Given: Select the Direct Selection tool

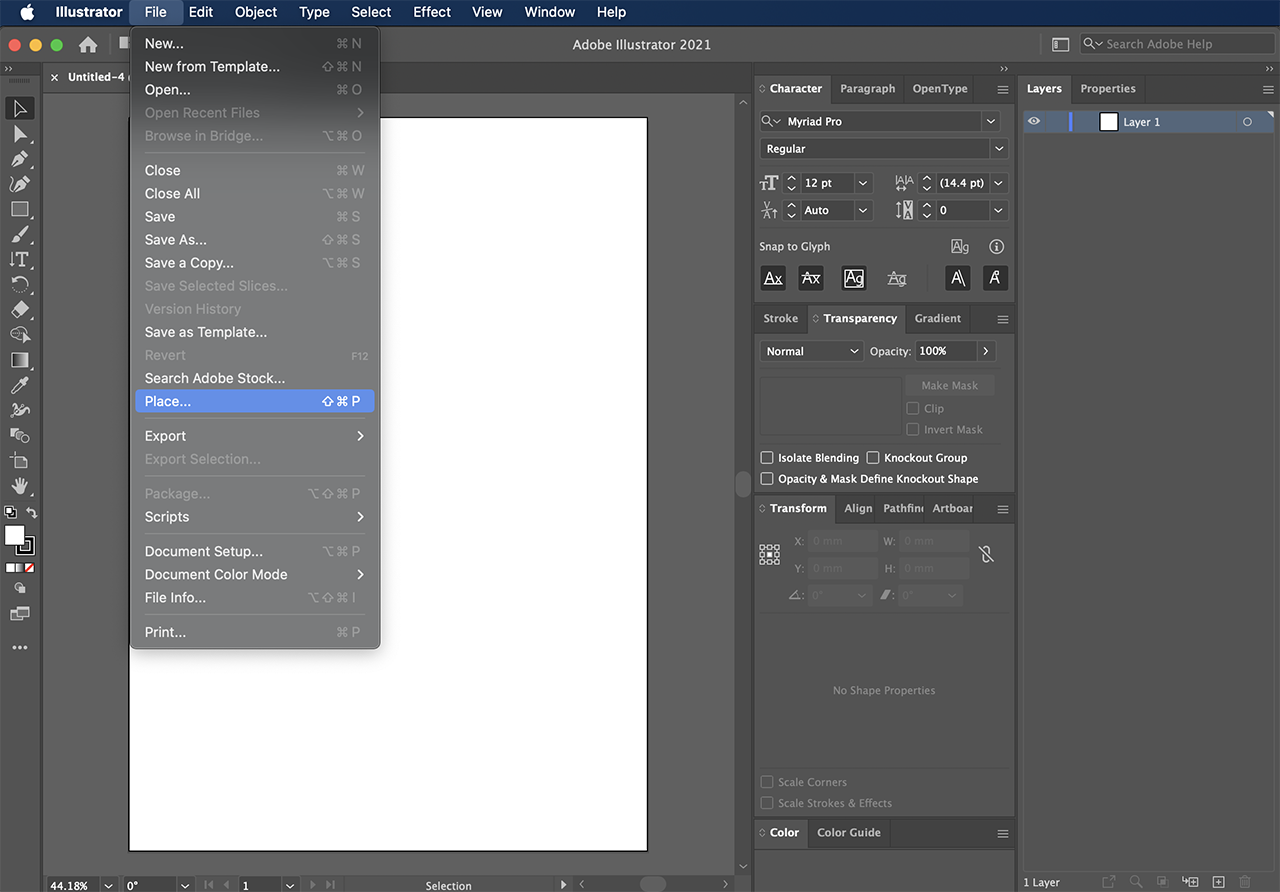Looking at the screenshot, I should click(20, 134).
